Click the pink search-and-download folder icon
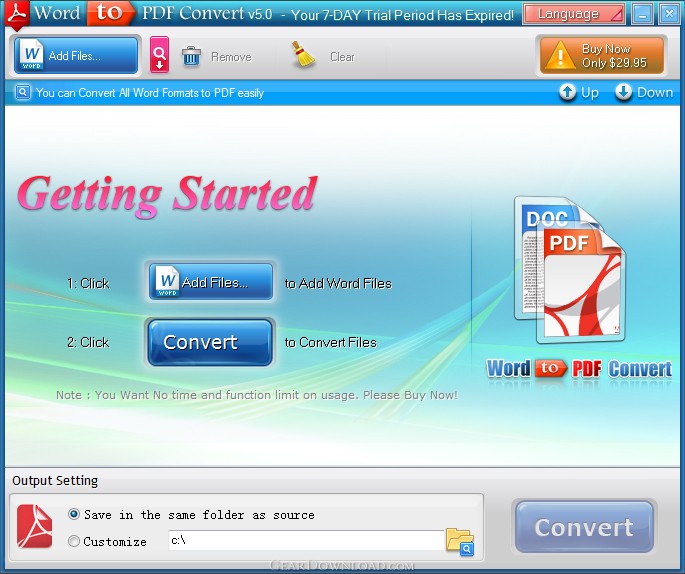685x574 pixels. tap(159, 55)
